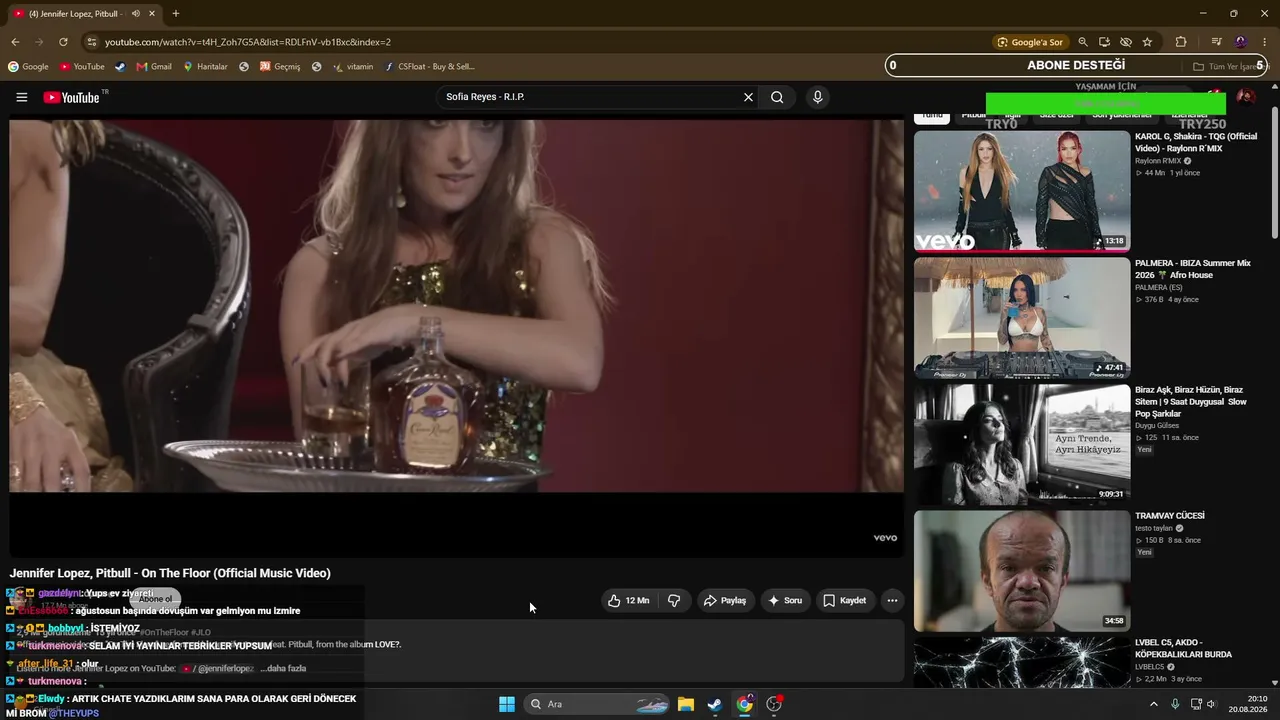Run the YouTube search magnifier button
Image resolution: width=1280 pixels, height=720 pixels.
[777, 97]
